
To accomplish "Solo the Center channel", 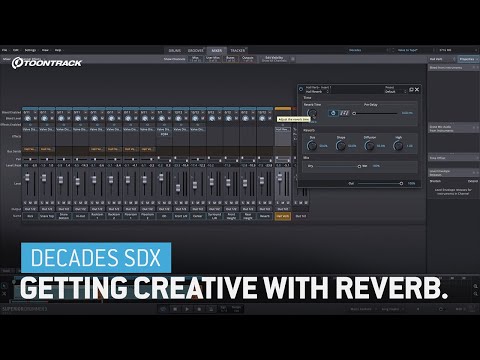I will (193, 203).
